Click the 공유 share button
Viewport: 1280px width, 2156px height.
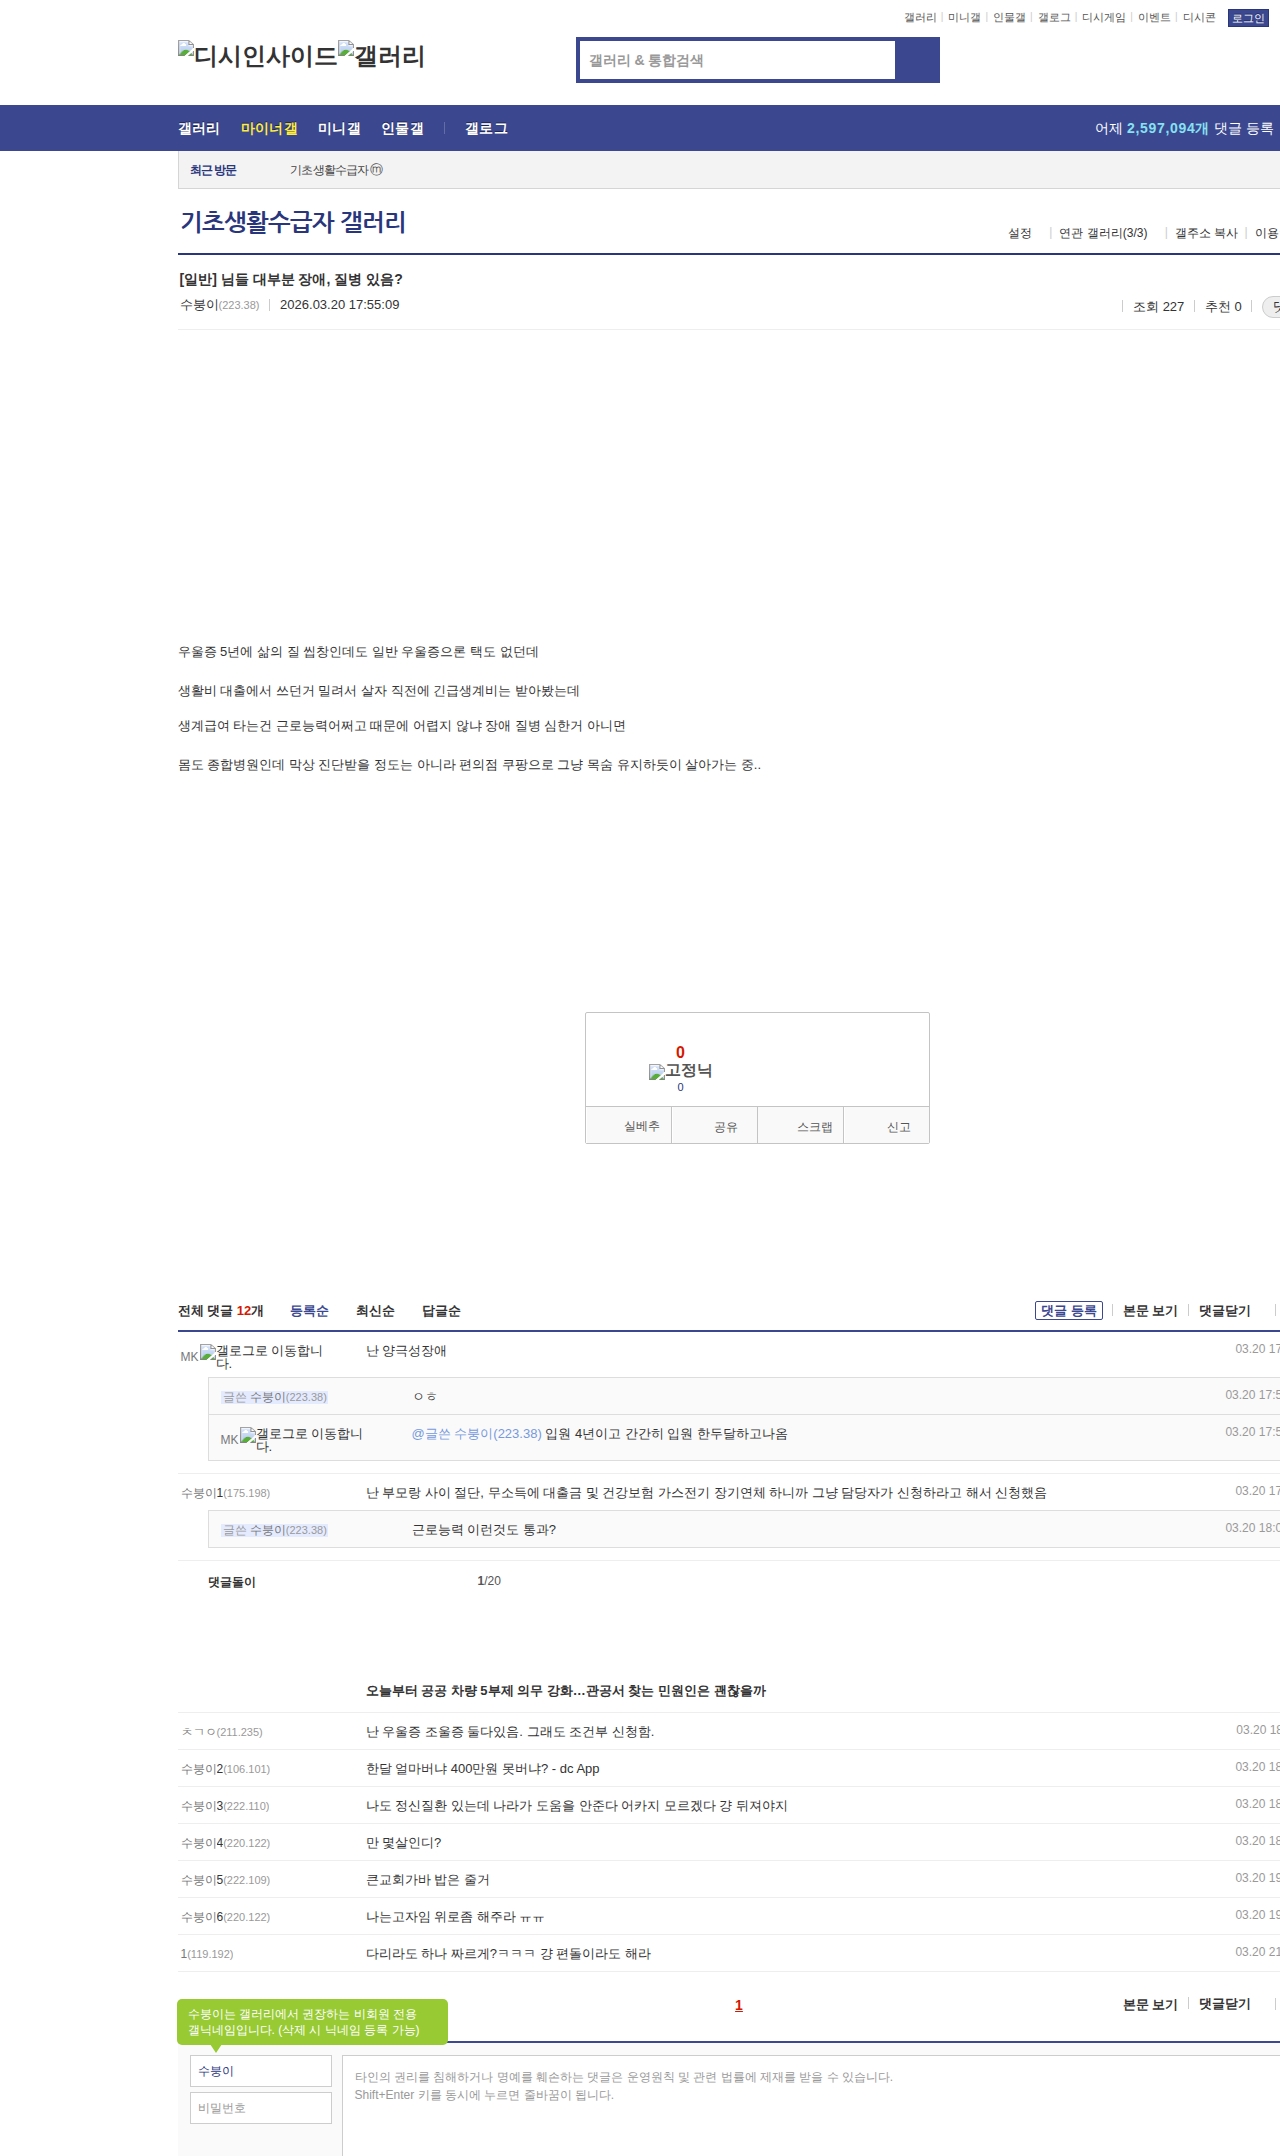(x=714, y=1126)
